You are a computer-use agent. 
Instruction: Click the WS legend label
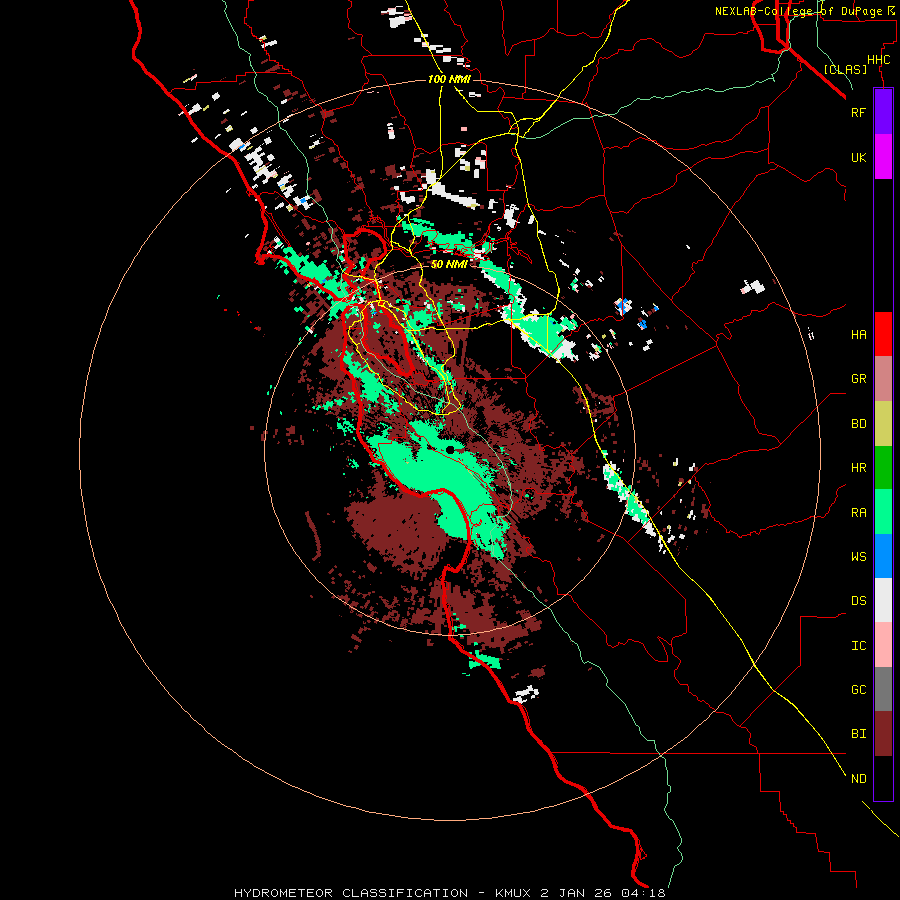(858, 557)
